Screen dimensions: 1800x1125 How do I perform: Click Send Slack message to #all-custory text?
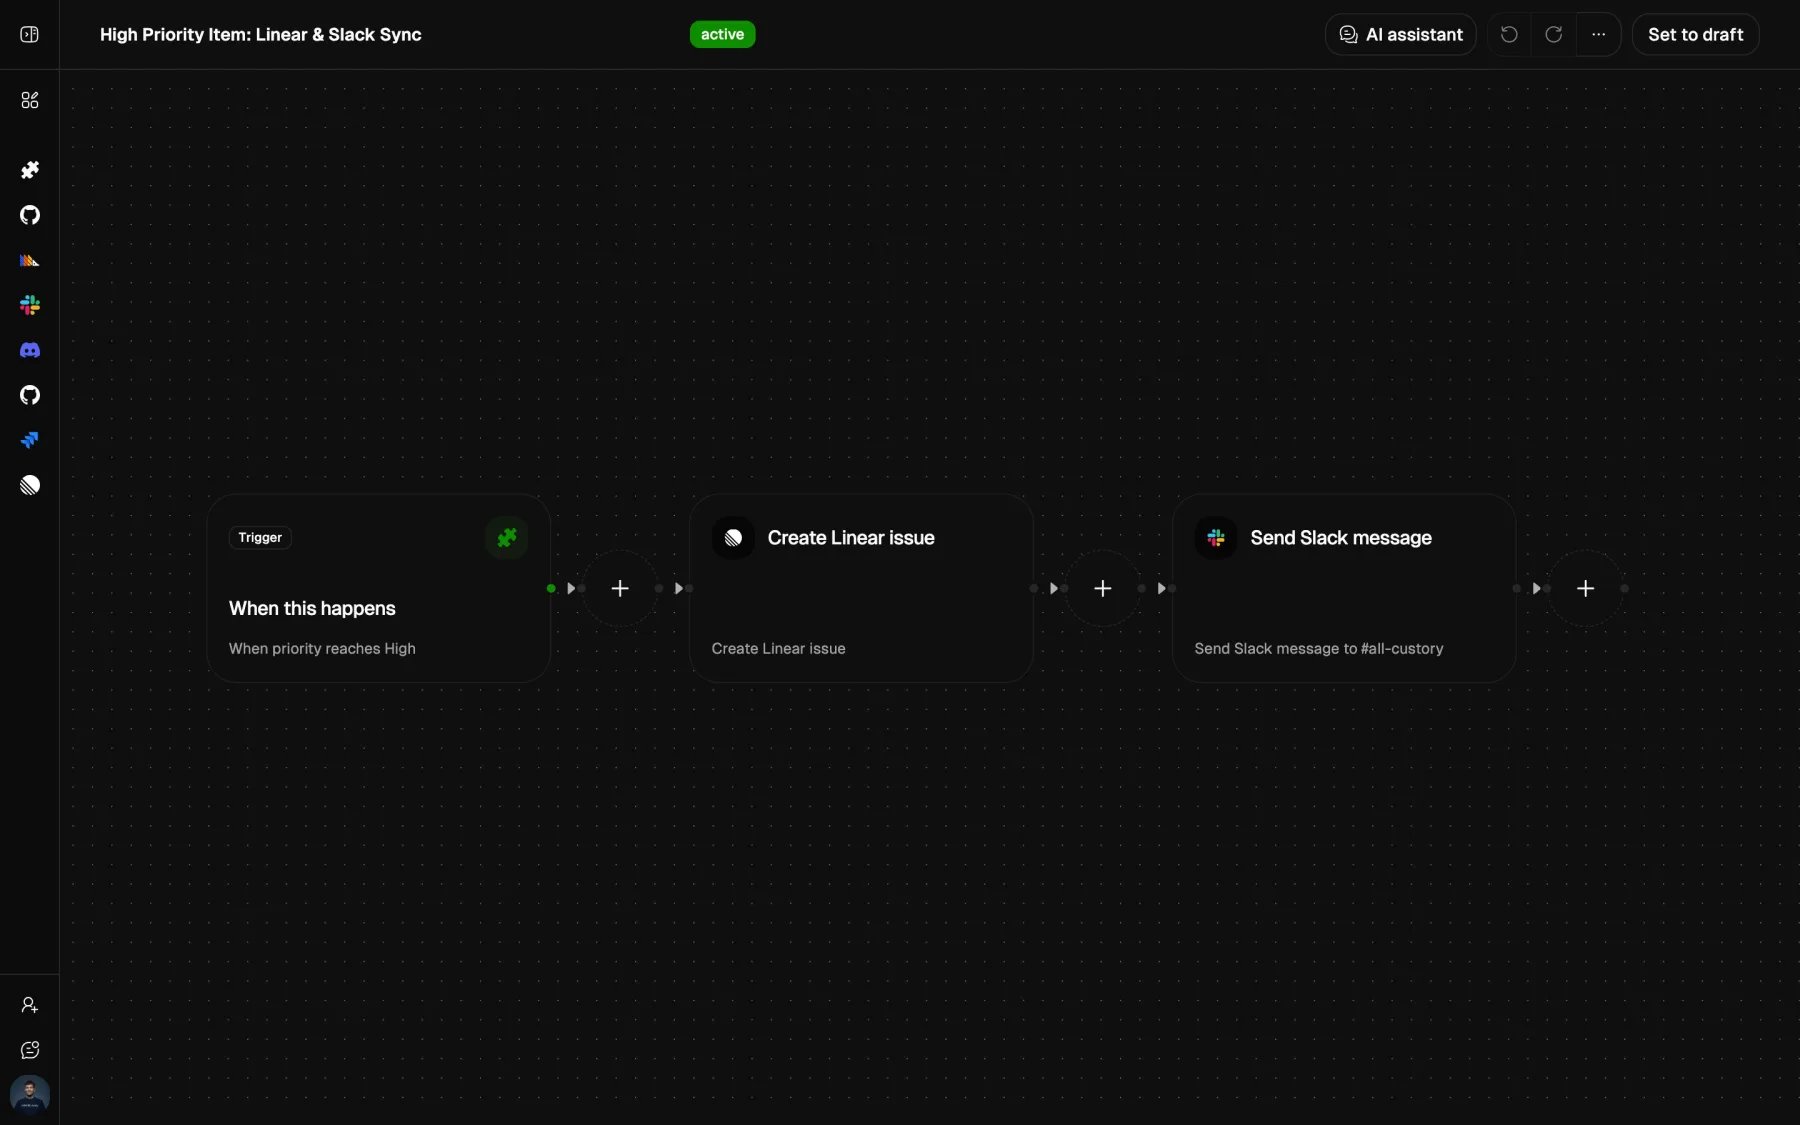coord(1319,648)
